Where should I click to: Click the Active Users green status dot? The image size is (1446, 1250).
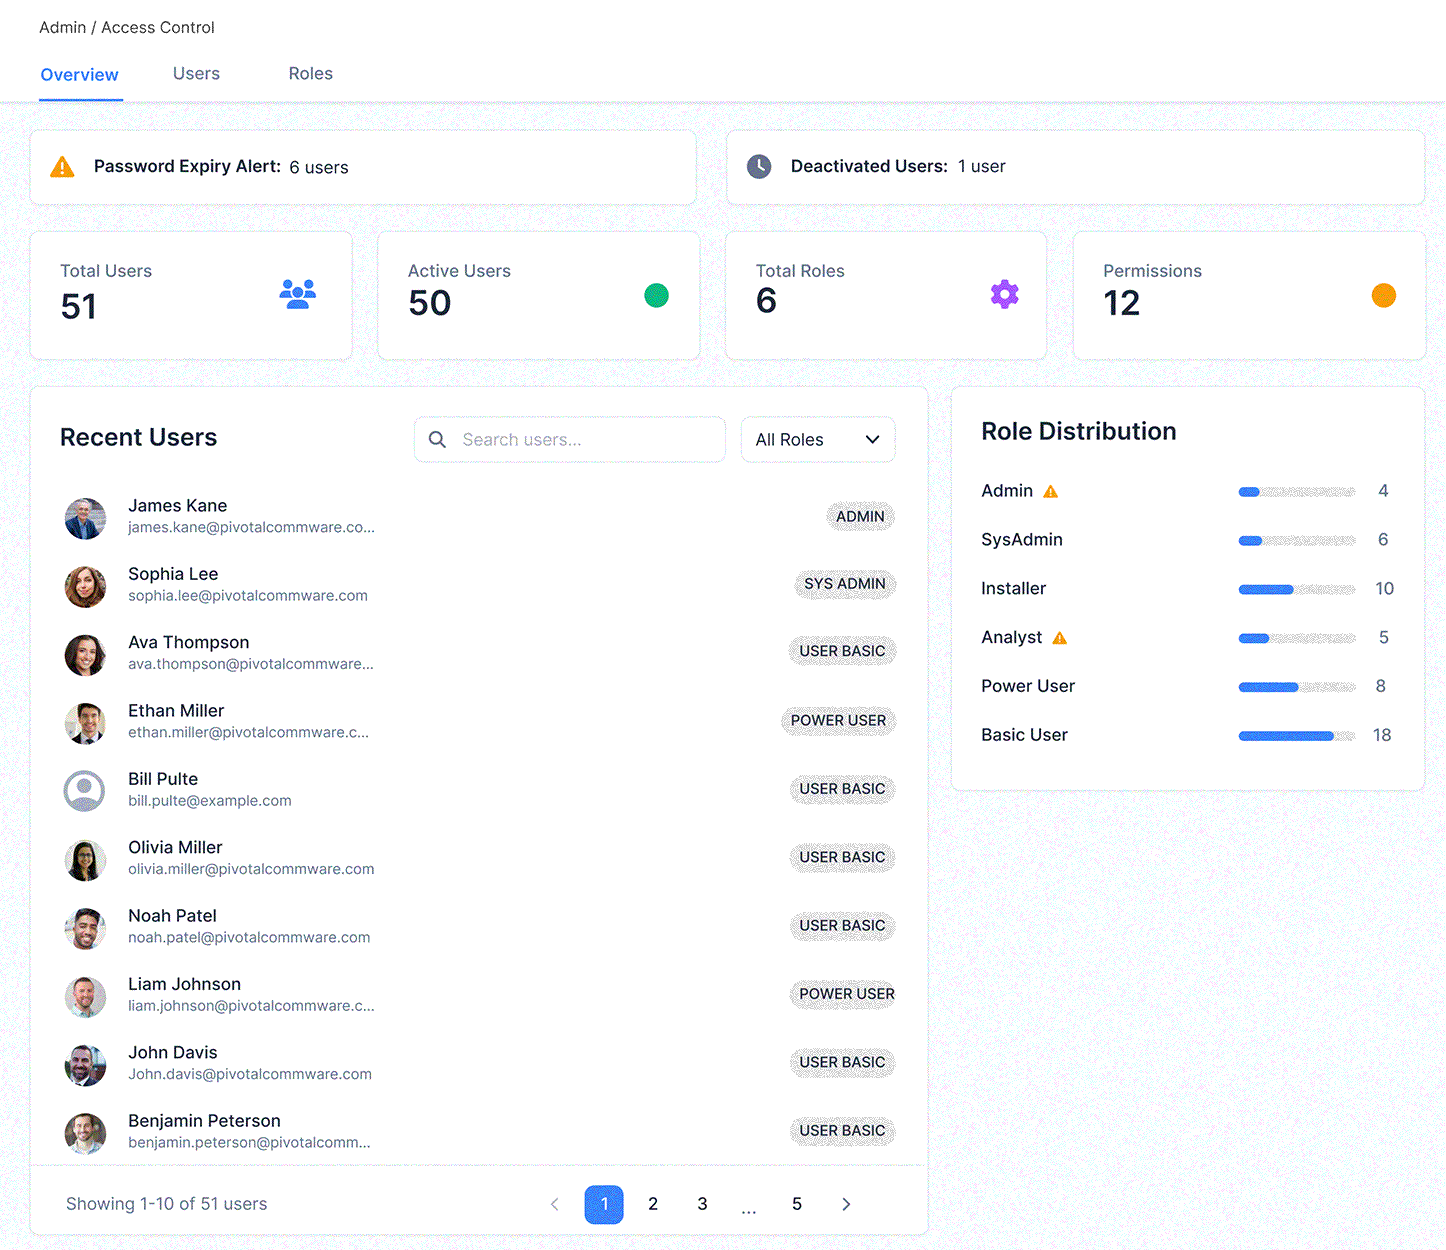coord(656,295)
